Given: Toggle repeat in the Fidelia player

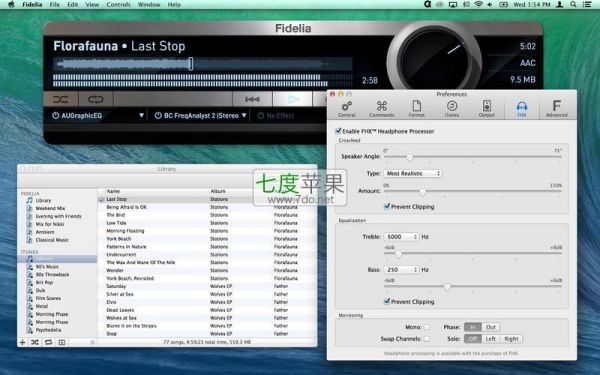Looking at the screenshot, I should 96,99.
